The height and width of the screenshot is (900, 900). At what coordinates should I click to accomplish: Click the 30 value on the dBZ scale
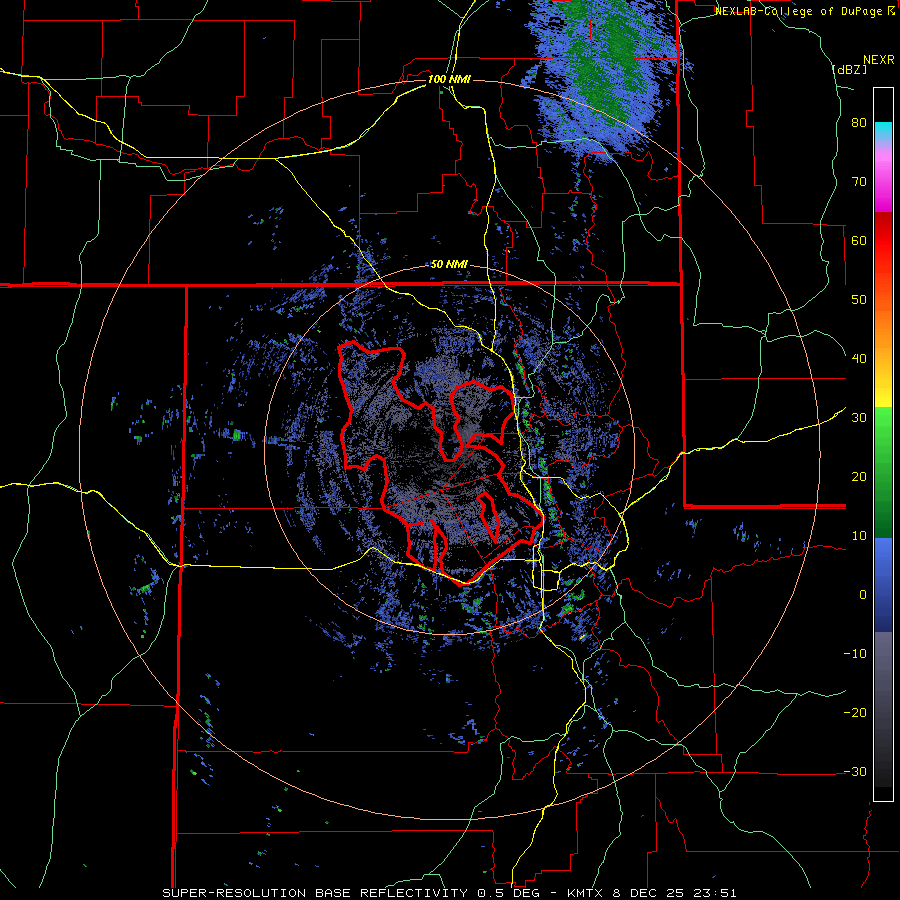point(859,418)
